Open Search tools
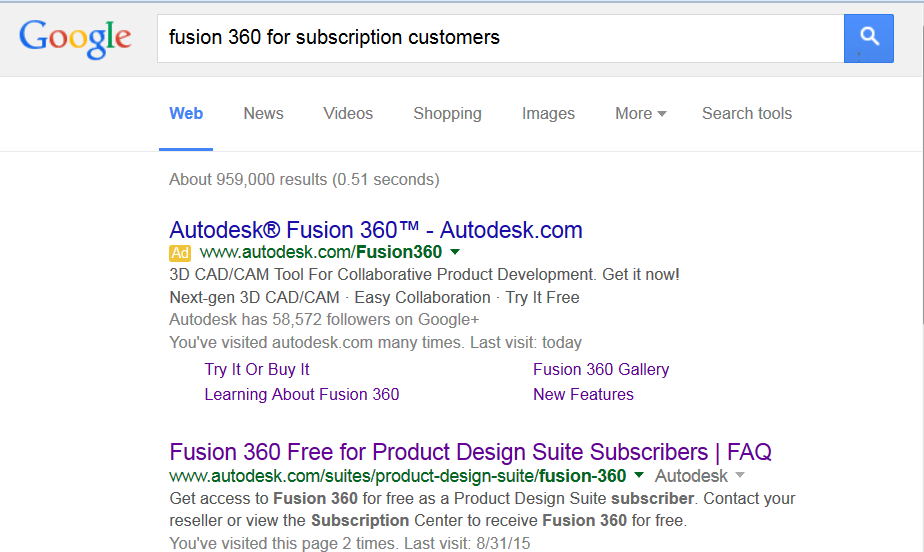Viewport: 924px width, 552px height. (747, 113)
